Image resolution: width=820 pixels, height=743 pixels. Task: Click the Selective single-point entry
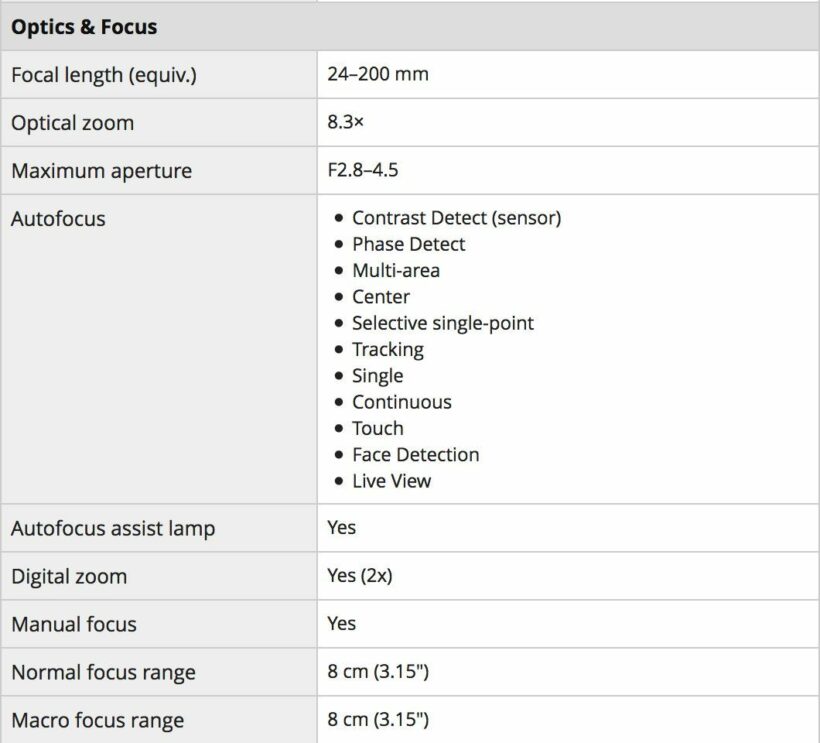click(443, 323)
